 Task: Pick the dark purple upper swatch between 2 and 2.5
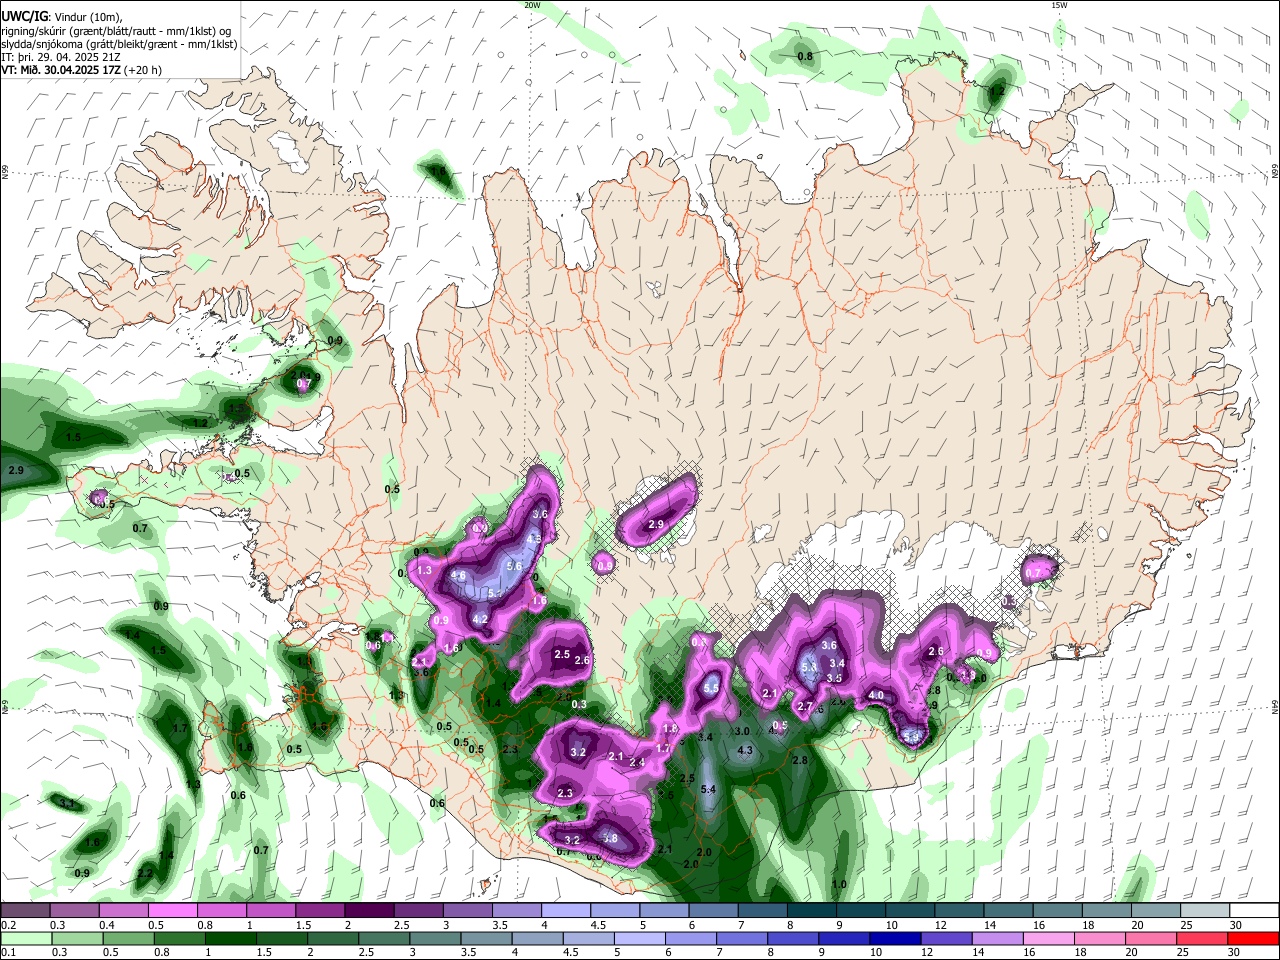[368, 911]
